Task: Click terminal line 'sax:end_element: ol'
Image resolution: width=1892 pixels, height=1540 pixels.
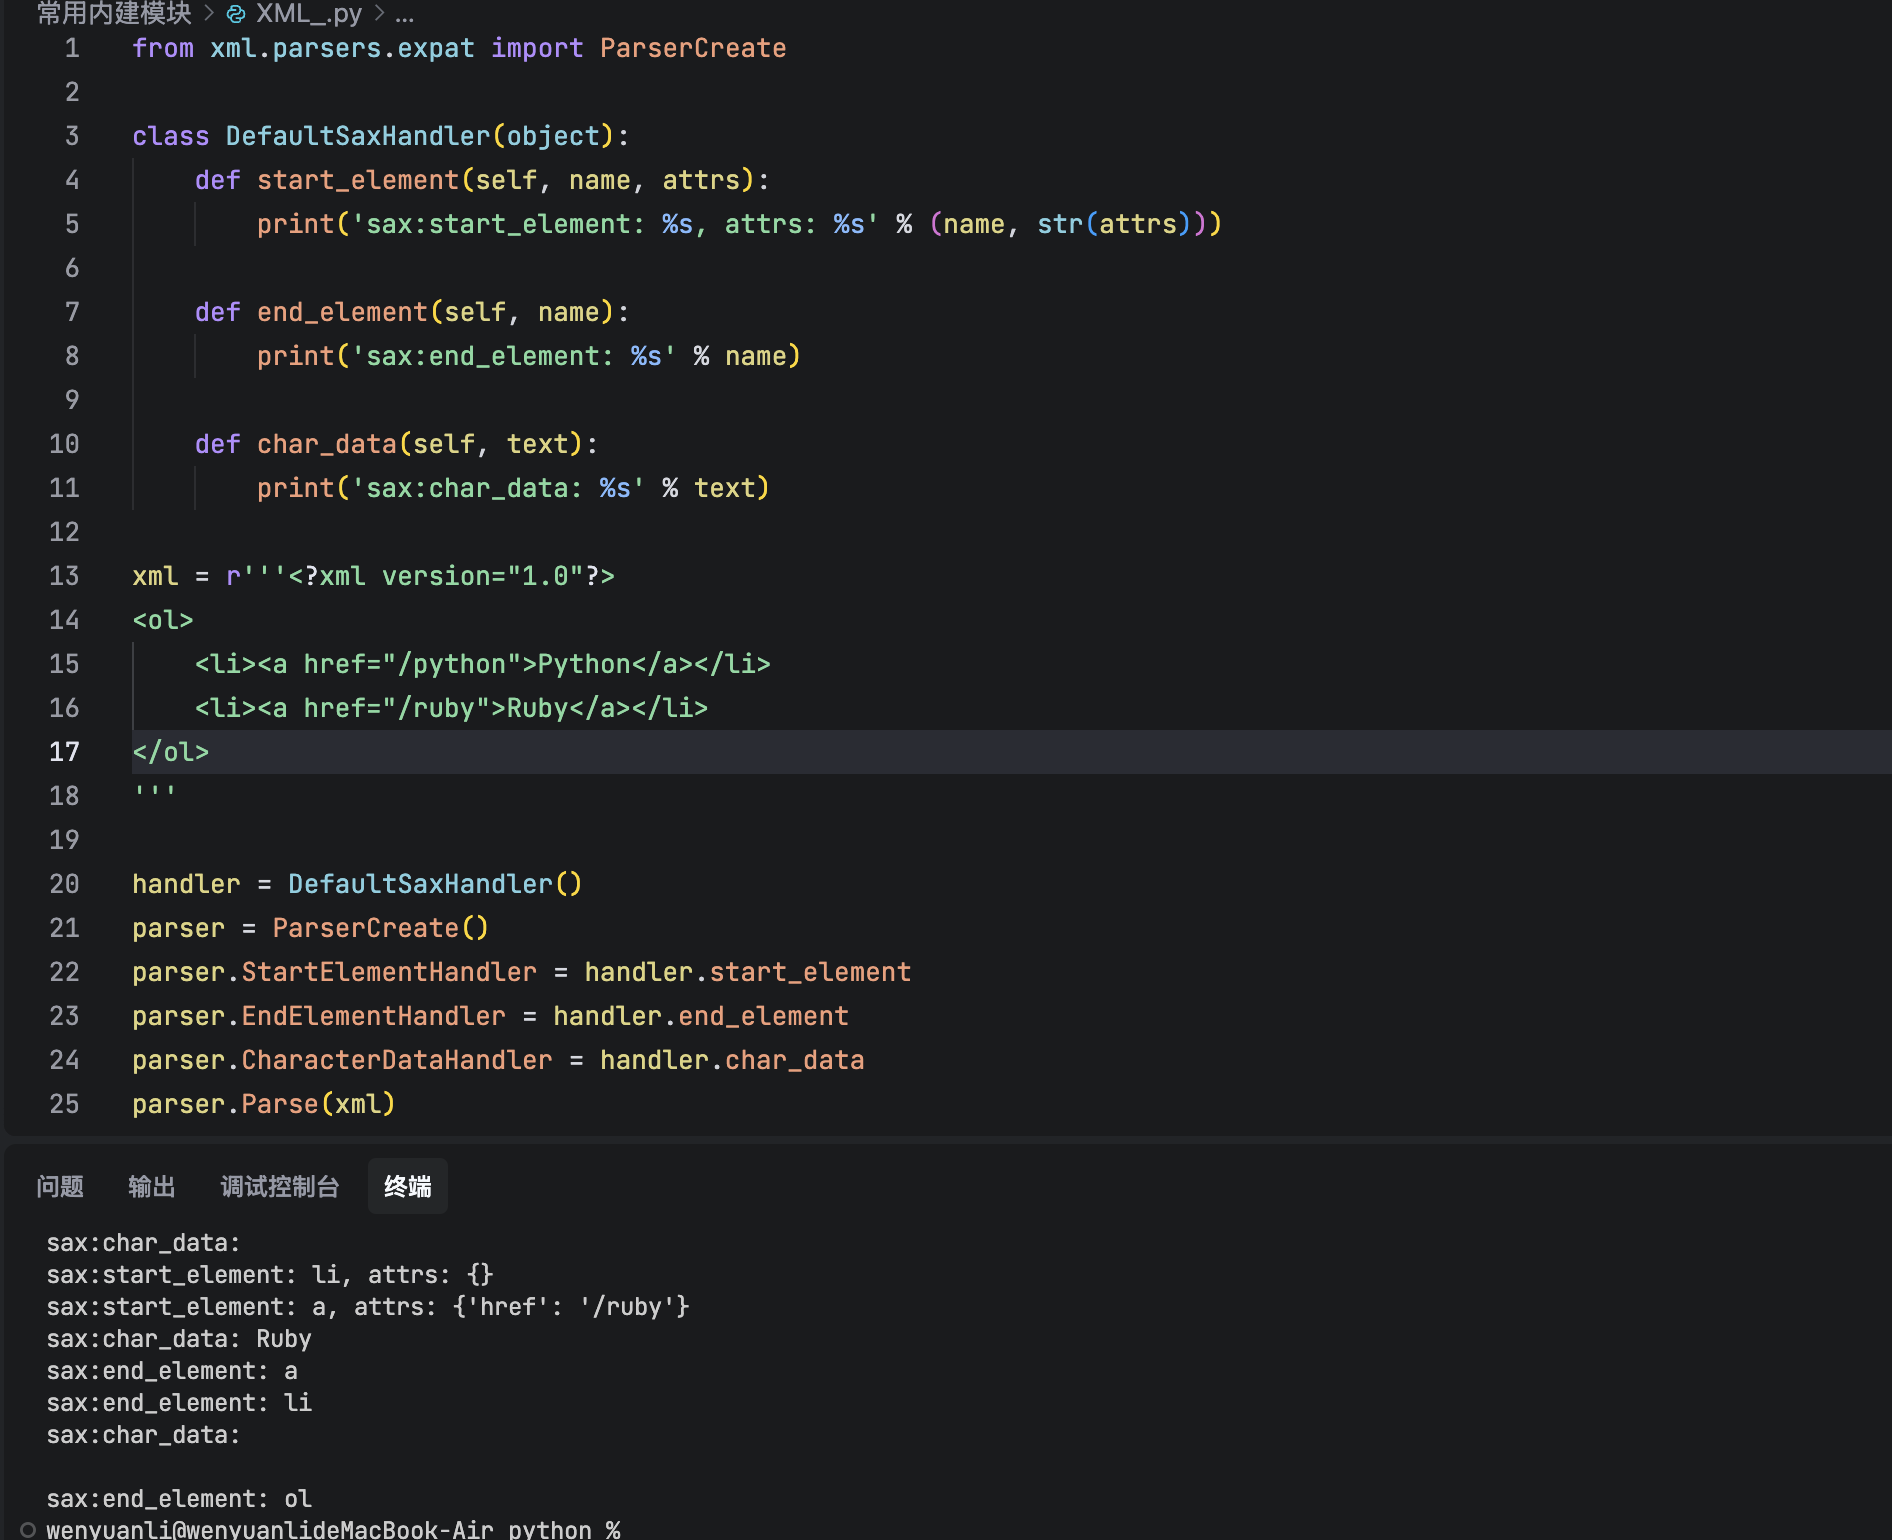Action: click(x=179, y=1498)
